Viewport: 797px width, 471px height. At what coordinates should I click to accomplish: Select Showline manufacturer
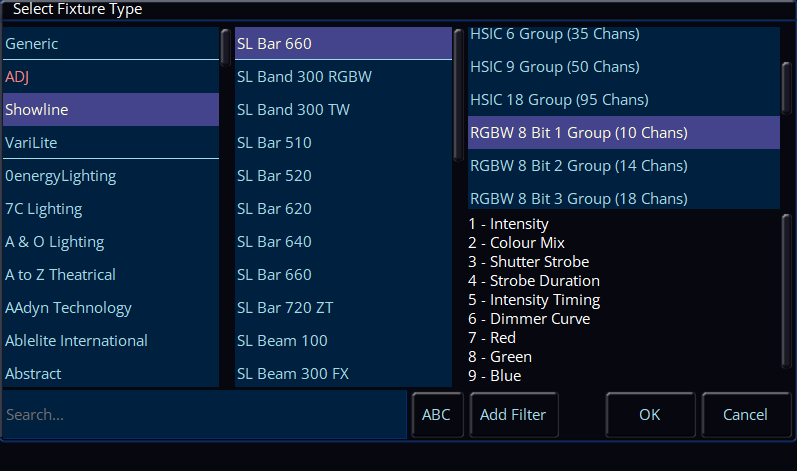(111, 110)
